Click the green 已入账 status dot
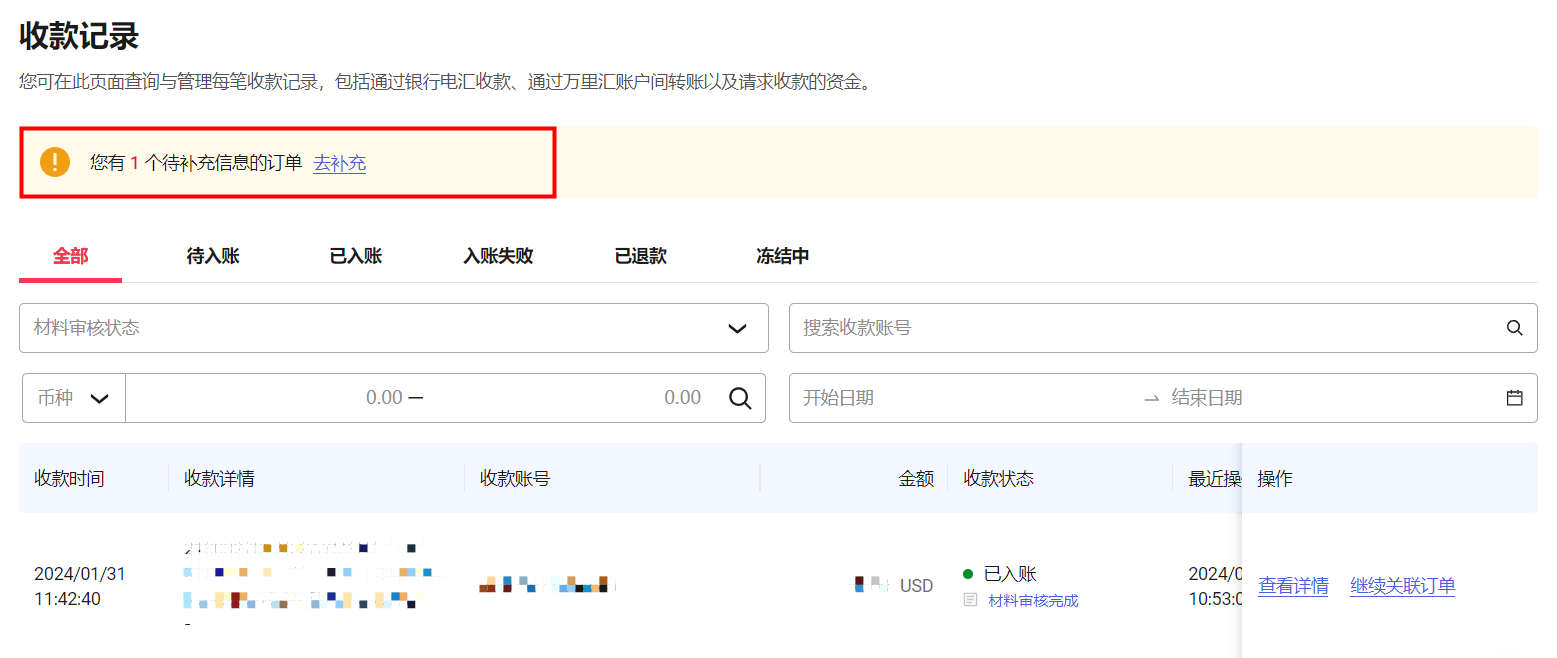The image size is (1557, 658). (x=968, y=574)
